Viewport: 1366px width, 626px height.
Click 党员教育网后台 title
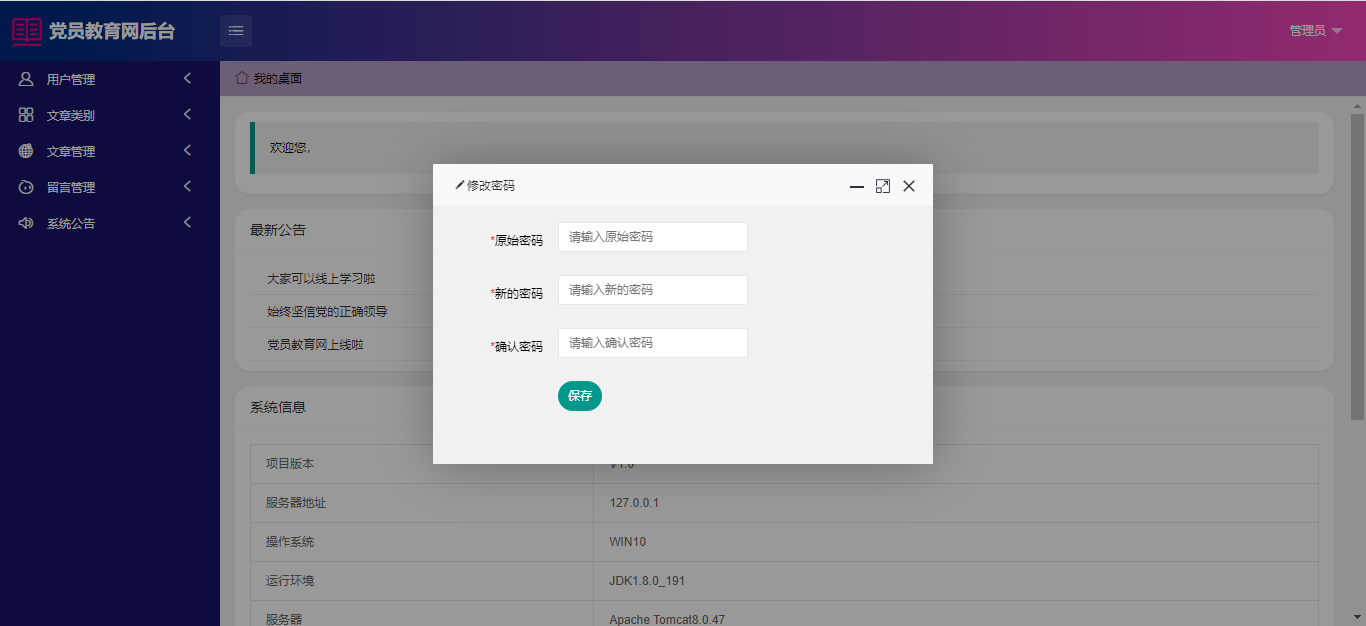(x=112, y=31)
